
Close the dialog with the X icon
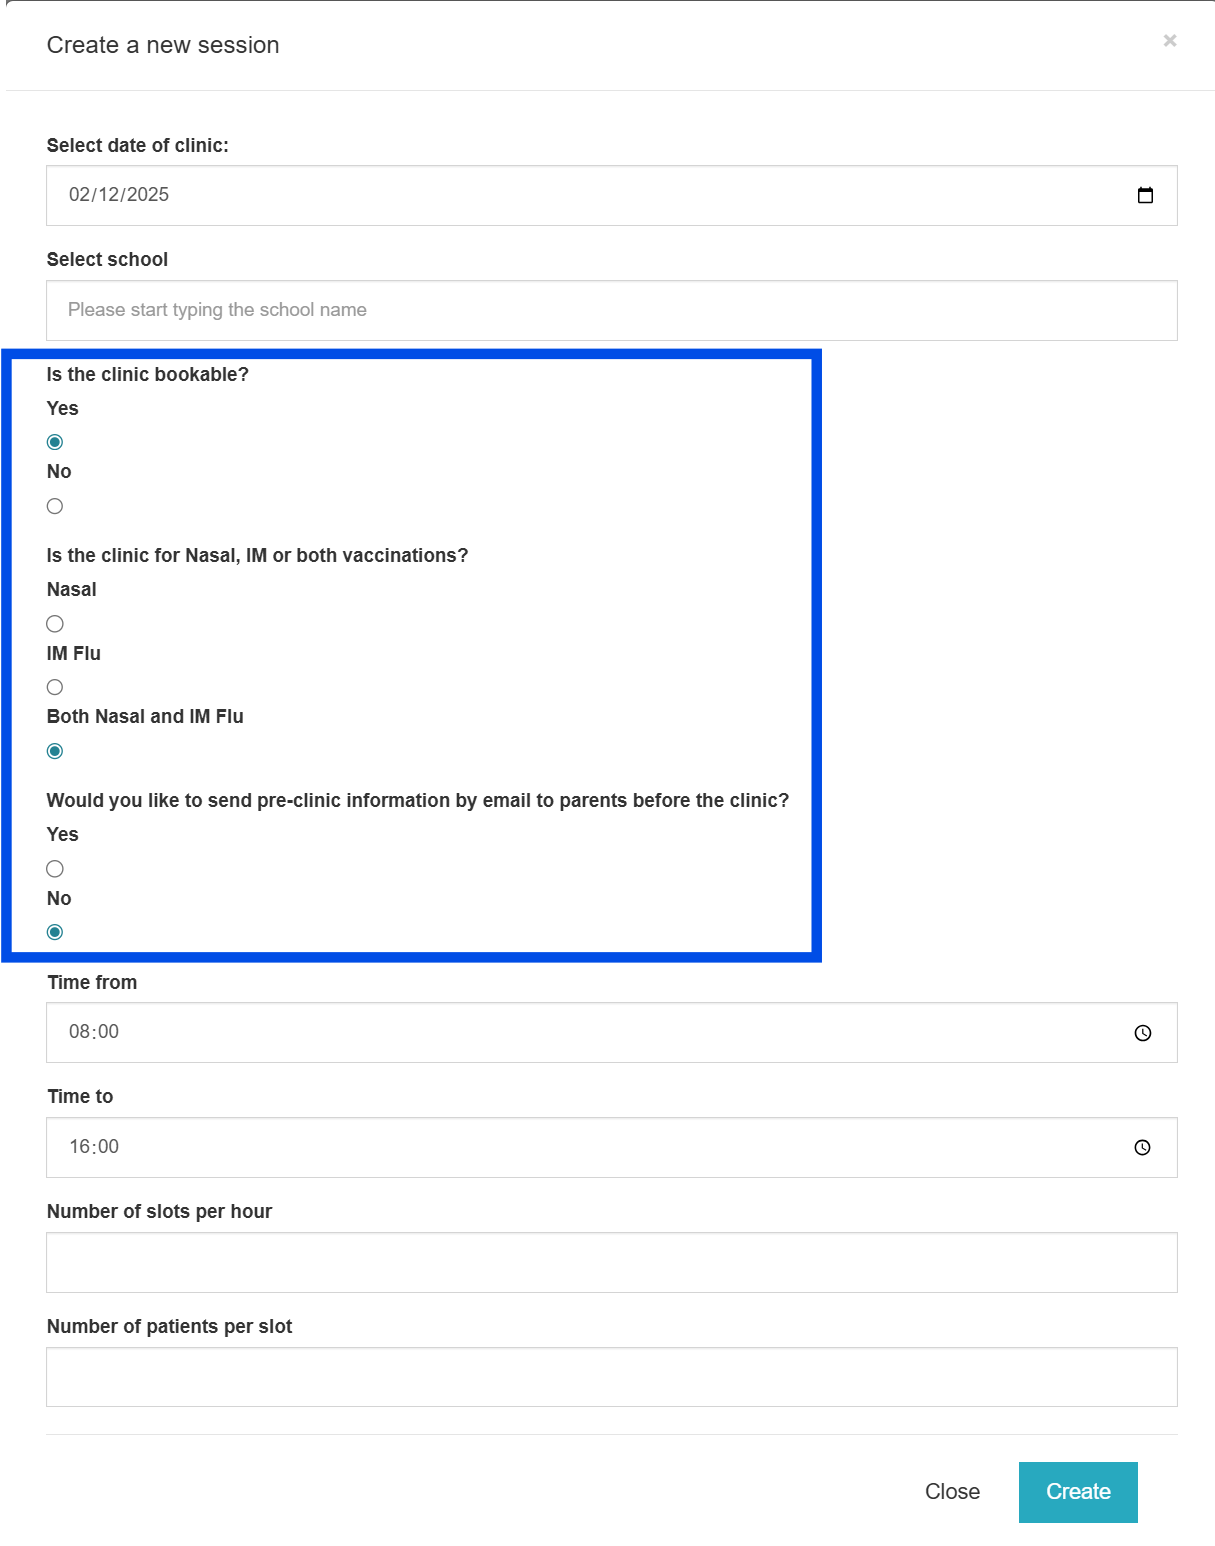point(1169,41)
